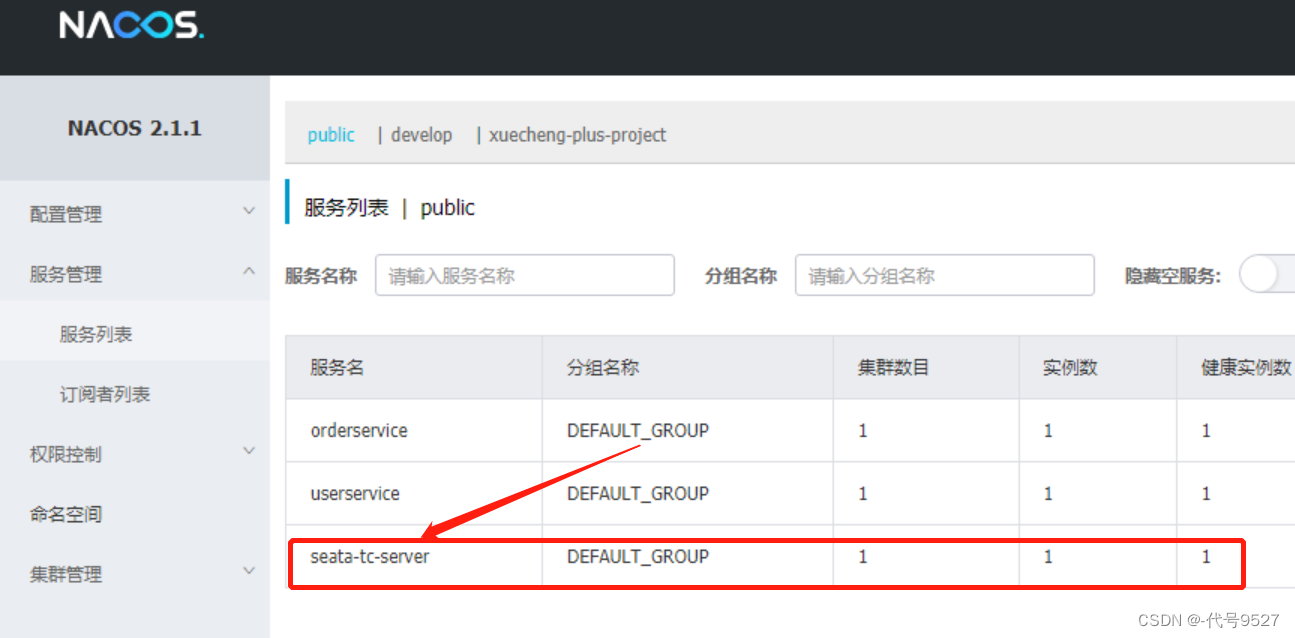Click the 分组名称 column header
The image size is (1295, 638).
[603, 368]
